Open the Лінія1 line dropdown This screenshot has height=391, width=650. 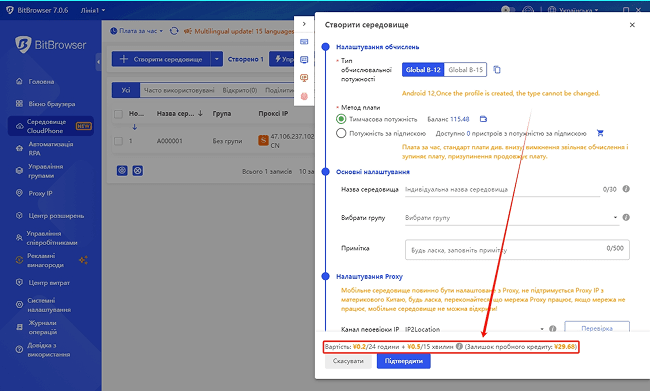point(93,10)
